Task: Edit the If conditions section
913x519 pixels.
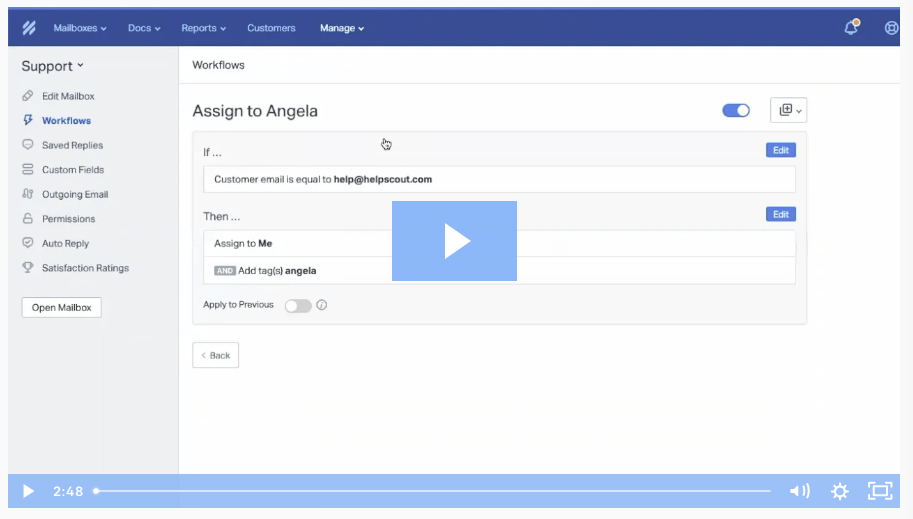Action: click(x=780, y=150)
